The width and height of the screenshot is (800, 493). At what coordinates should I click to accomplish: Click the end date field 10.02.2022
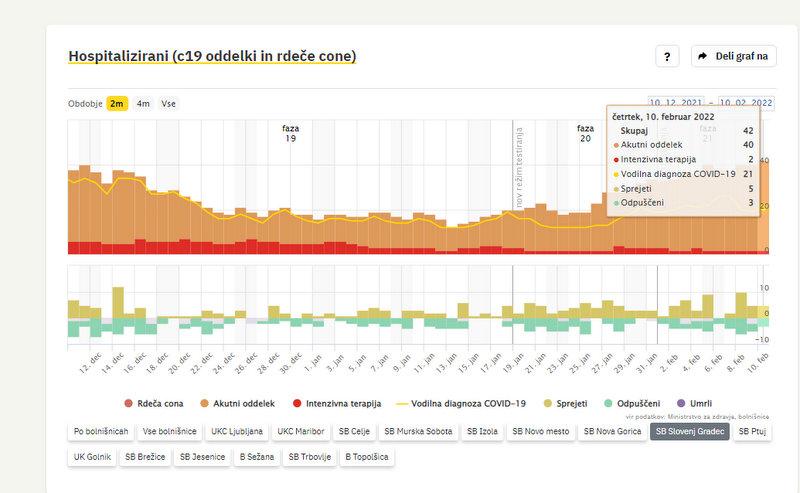pyautogui.click(x=746, y=103)
